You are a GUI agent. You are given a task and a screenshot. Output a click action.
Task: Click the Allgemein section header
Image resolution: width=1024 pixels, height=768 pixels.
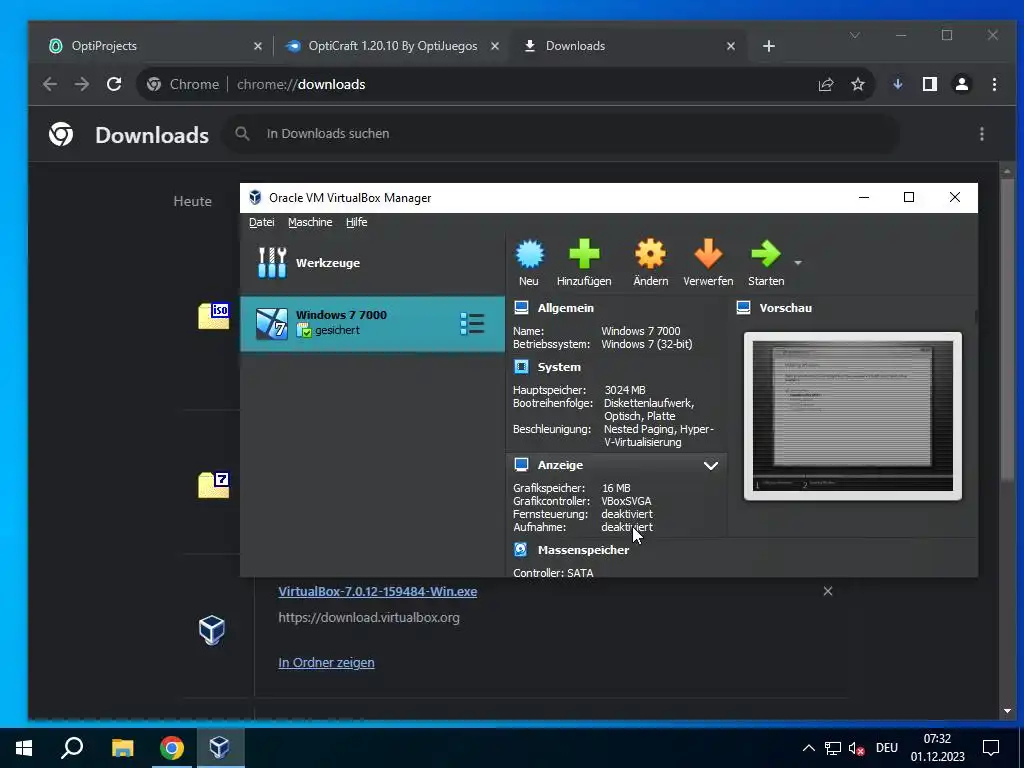click(566, 308)
